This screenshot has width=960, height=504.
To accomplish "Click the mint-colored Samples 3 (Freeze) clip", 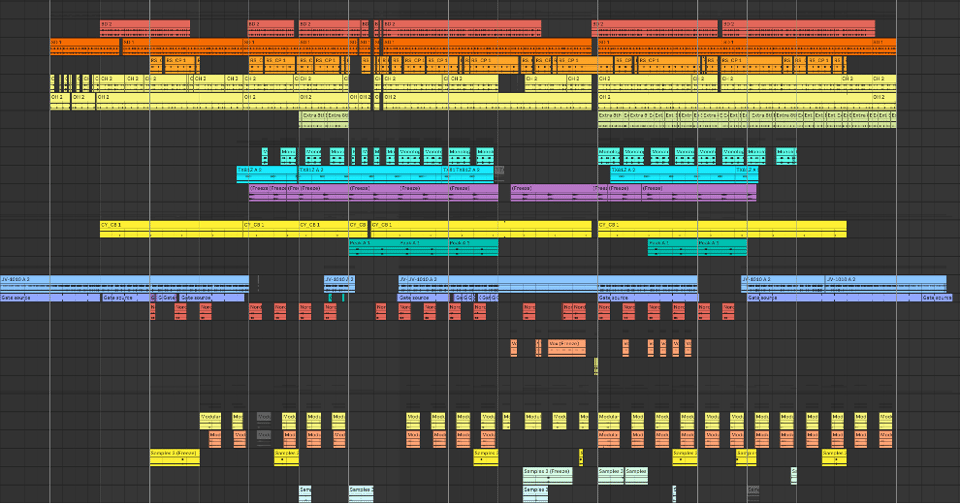I will (x=548, y=472).
